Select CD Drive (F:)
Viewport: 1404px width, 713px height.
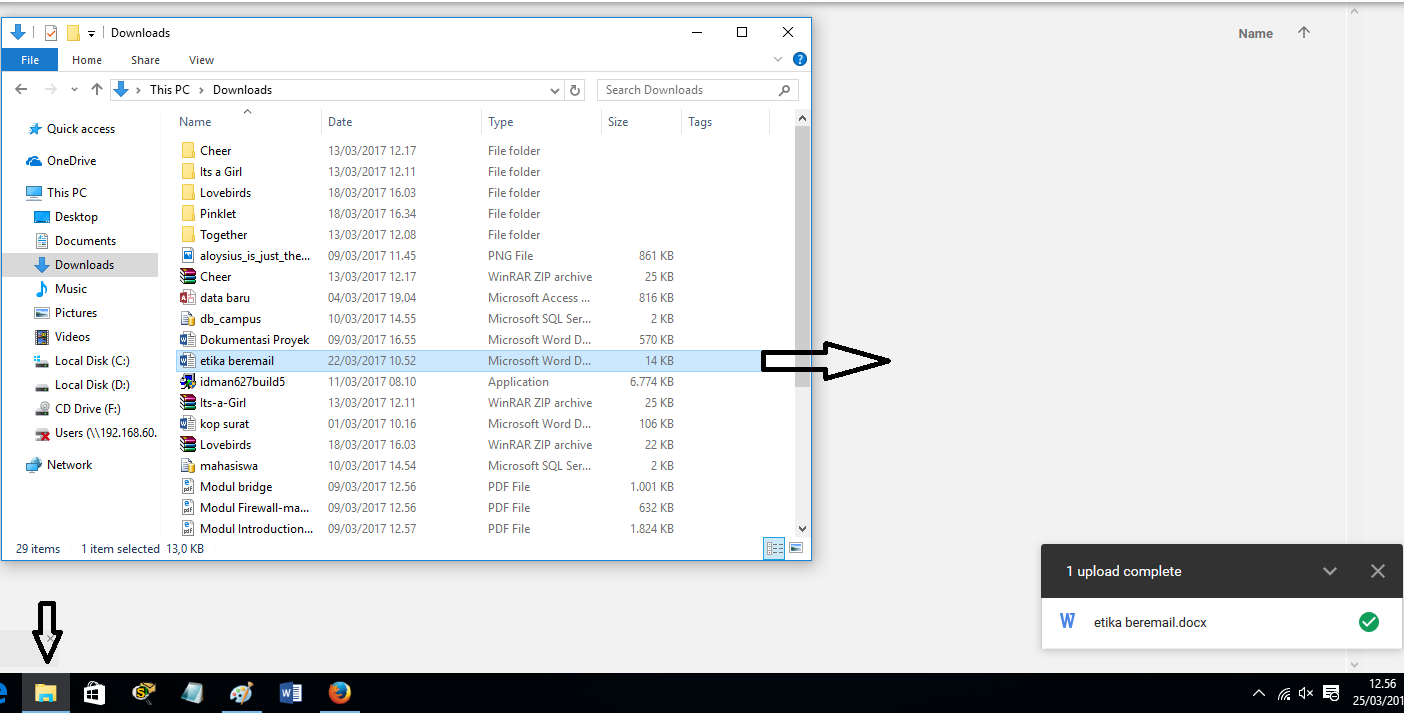point(87,409)
